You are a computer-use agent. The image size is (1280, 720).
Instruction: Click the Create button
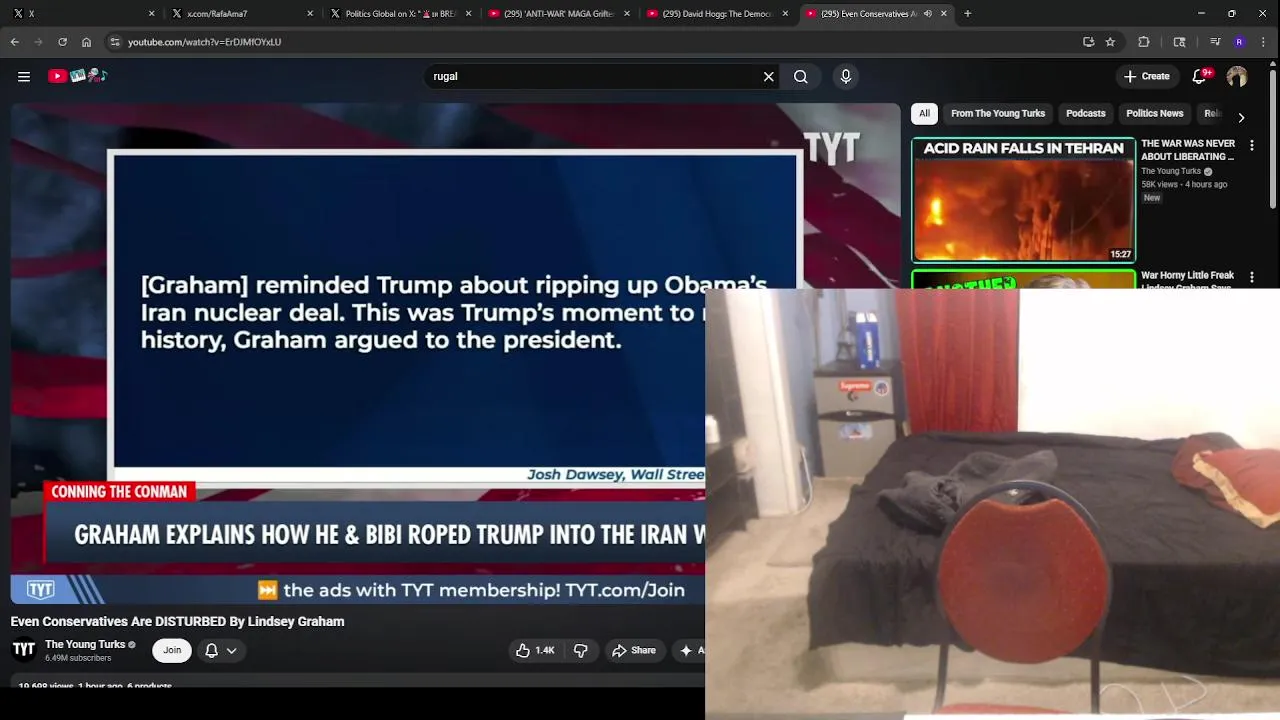click(1146, 76)
